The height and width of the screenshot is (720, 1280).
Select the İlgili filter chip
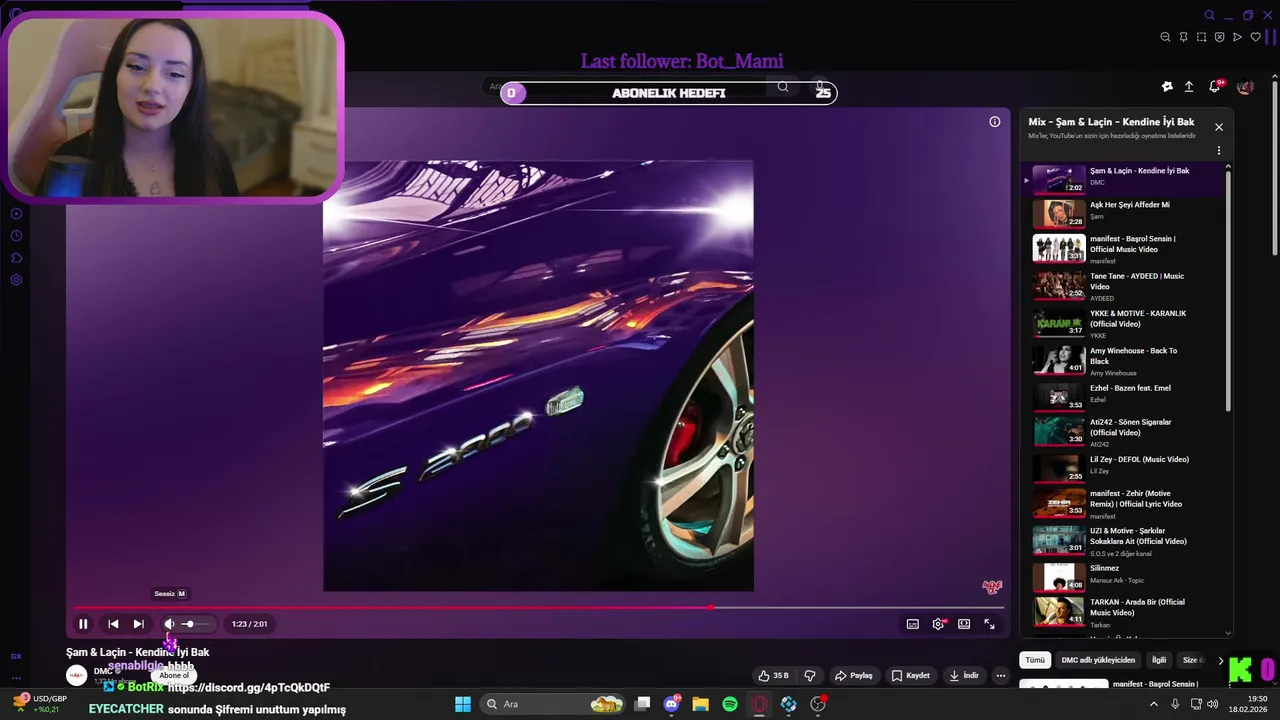pyautogui.click(x=1159, y=660)
